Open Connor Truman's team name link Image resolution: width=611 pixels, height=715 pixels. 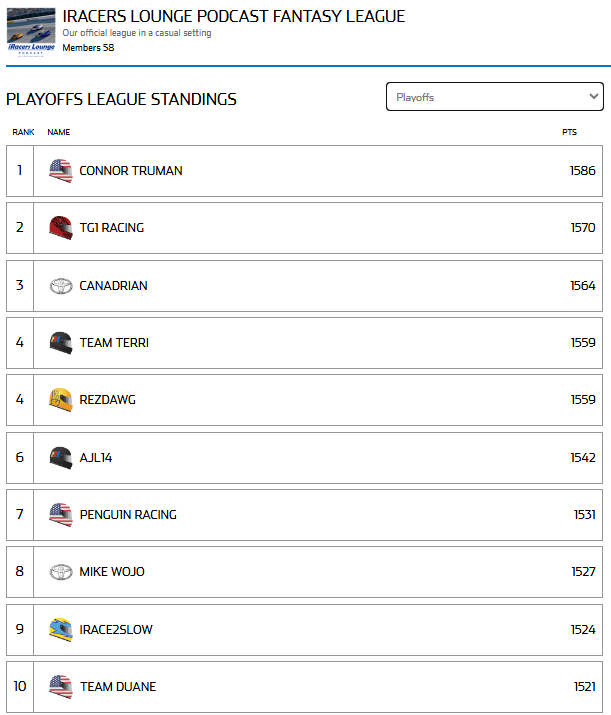pyautogui.click(x=131, y=171)
